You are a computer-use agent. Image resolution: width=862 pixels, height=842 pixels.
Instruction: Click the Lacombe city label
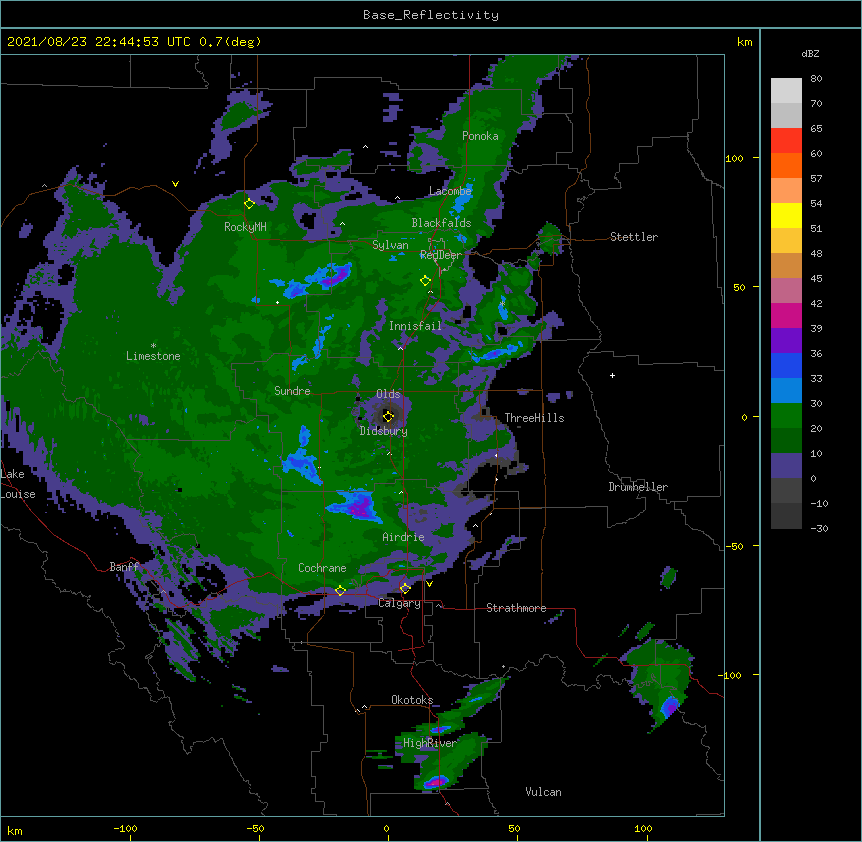450,191
